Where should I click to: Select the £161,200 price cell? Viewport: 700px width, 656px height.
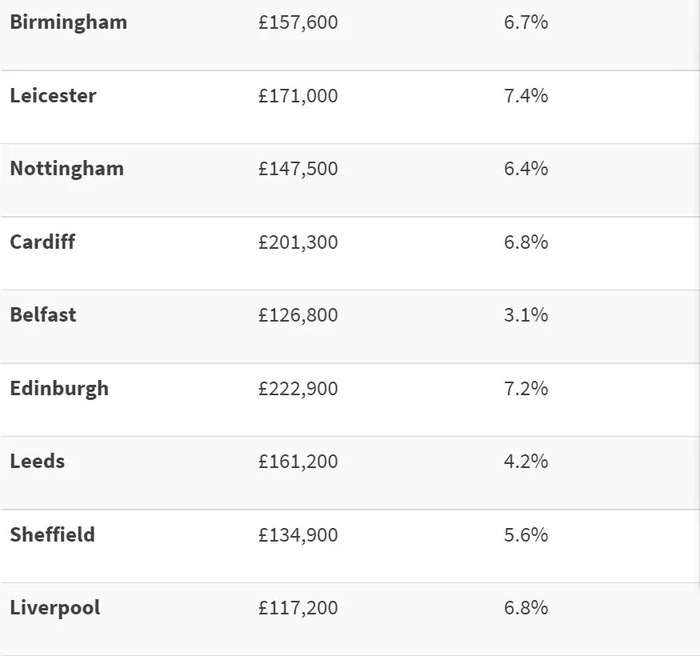[x=298, y=461]
